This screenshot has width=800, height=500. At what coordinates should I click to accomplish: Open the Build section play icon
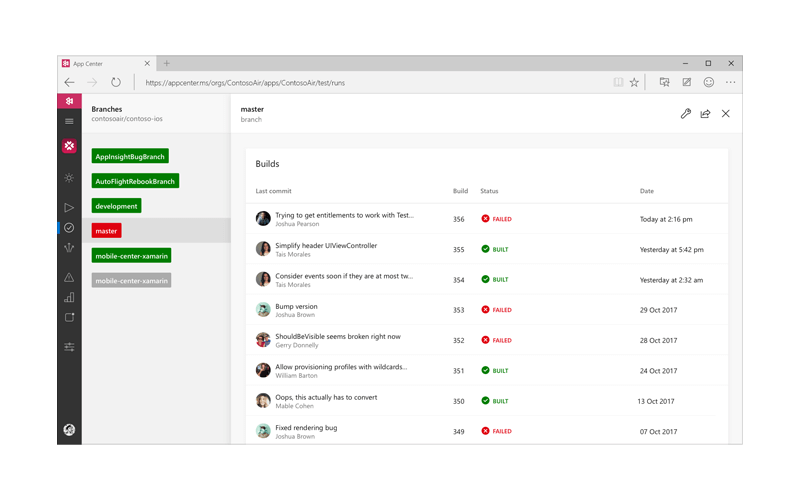click(69, 208)
